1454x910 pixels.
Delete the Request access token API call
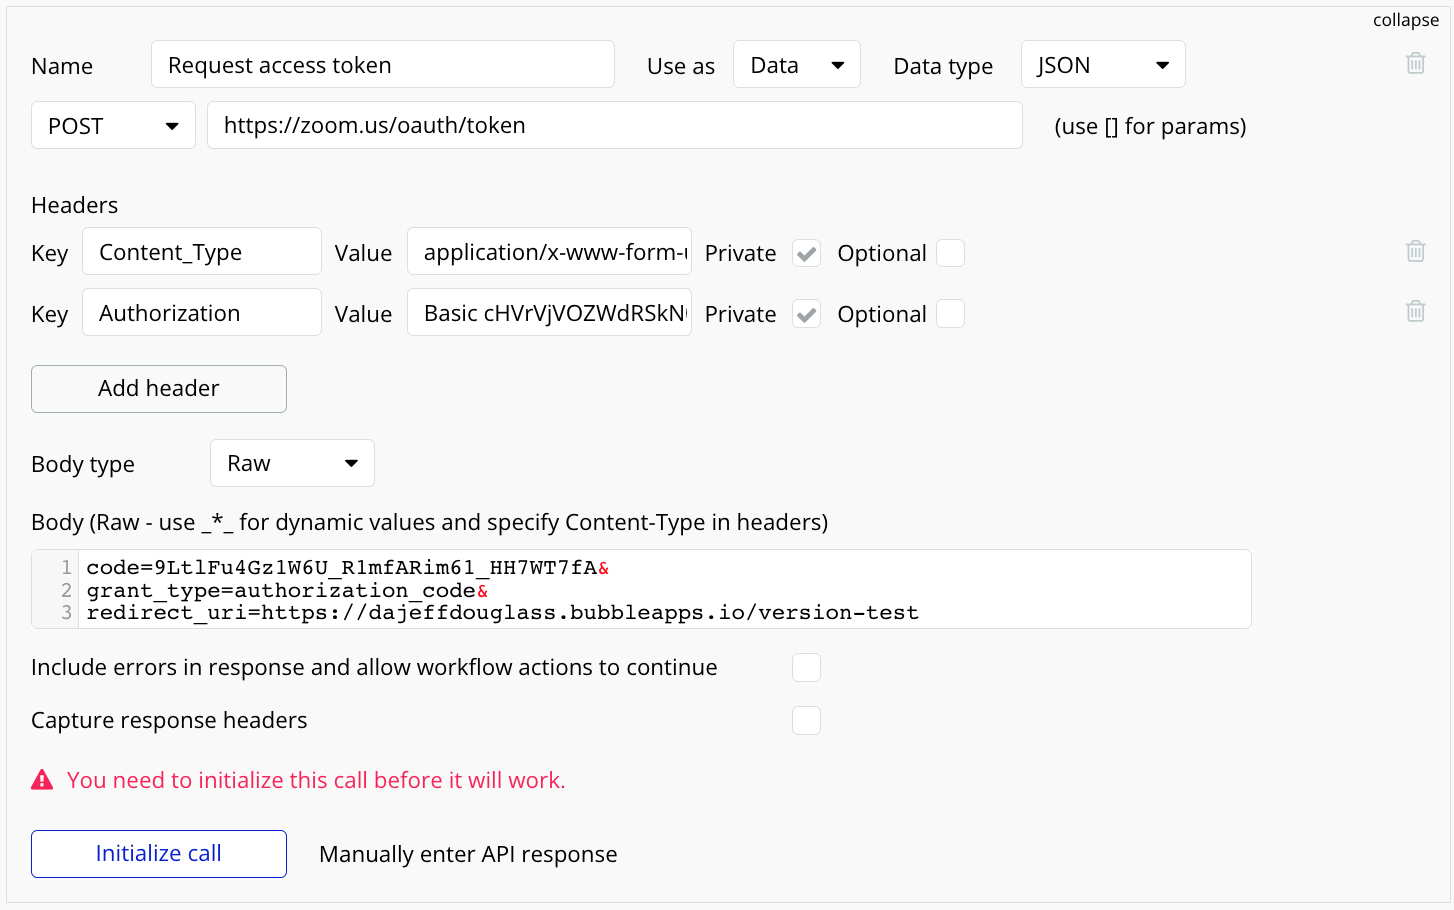point(1415,63)
